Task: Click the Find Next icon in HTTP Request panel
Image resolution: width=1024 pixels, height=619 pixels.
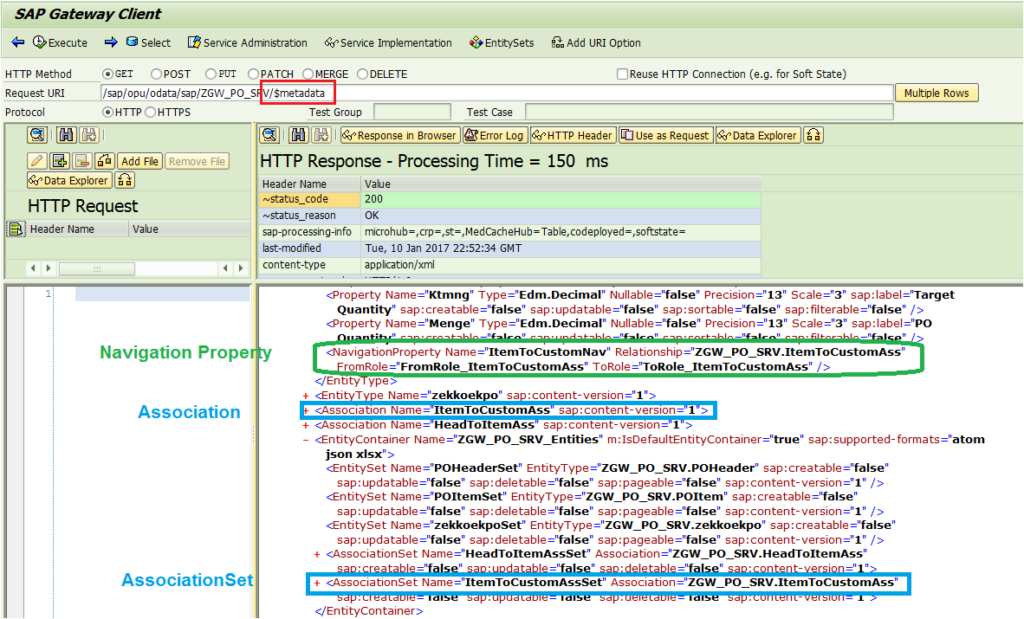Action: pyautogui.click(x=89, y=135)
